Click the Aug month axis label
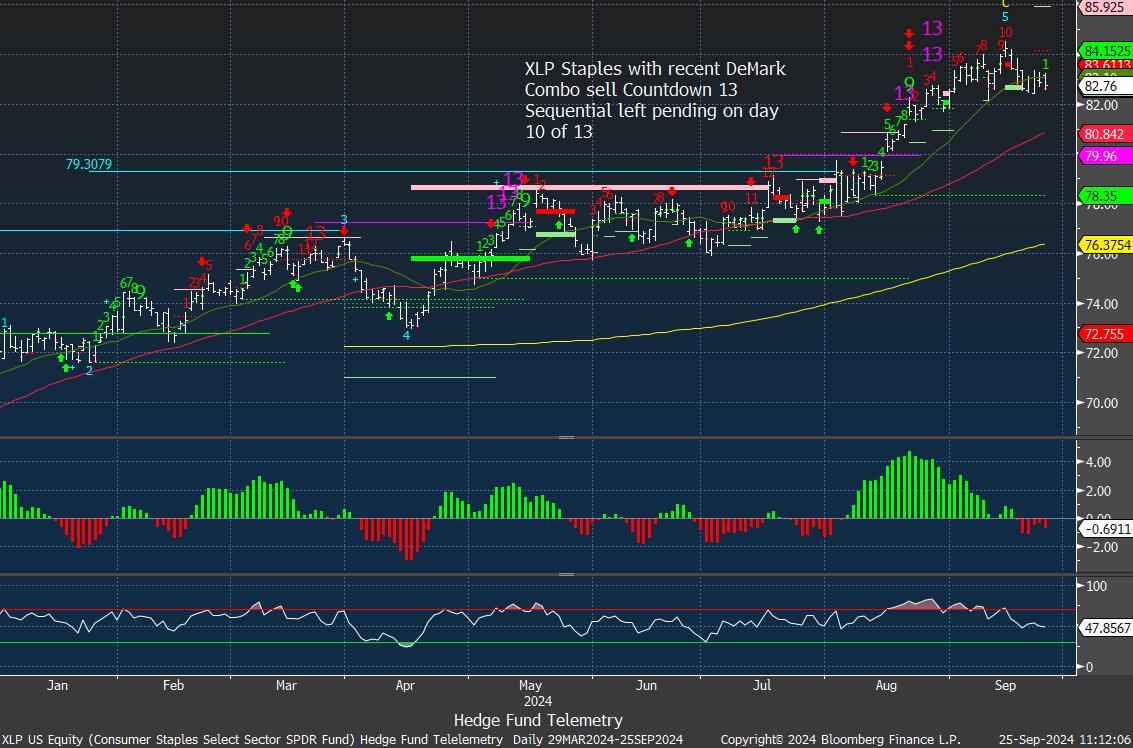This screenshot has width=1133, height=748. point(885,685)
